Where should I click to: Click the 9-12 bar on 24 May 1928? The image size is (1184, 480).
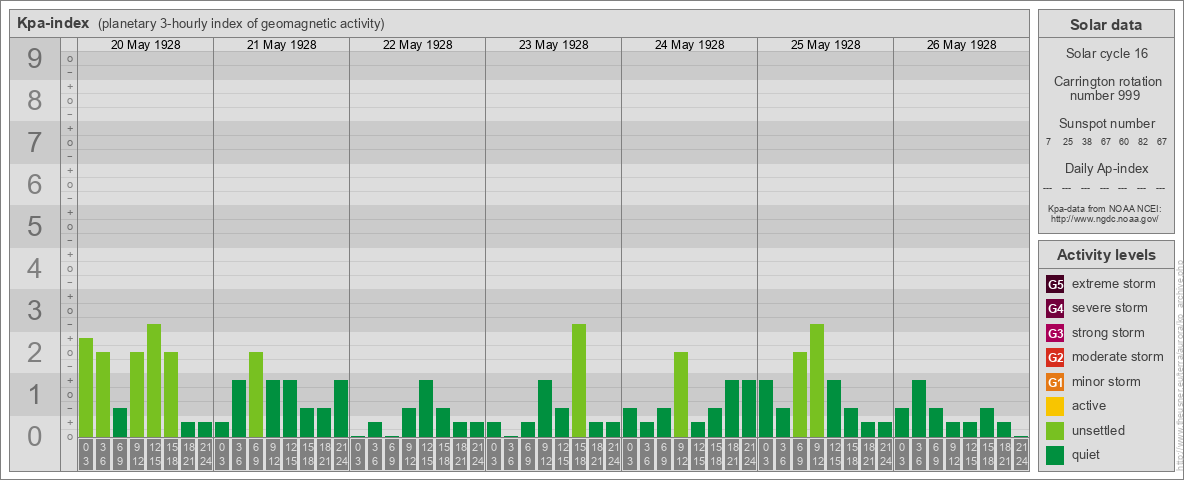tap(681, 394)
